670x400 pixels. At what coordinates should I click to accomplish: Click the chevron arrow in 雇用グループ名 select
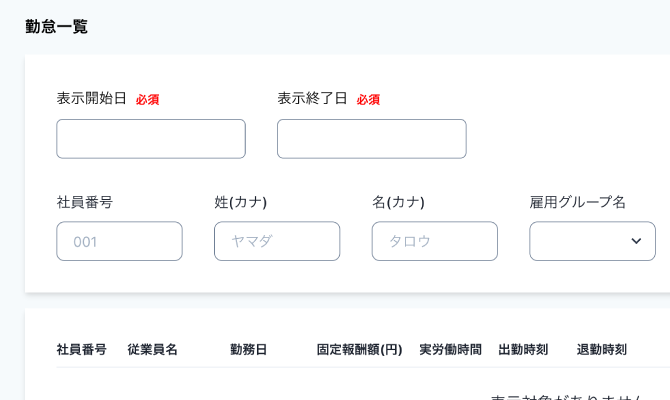[636, 241]
